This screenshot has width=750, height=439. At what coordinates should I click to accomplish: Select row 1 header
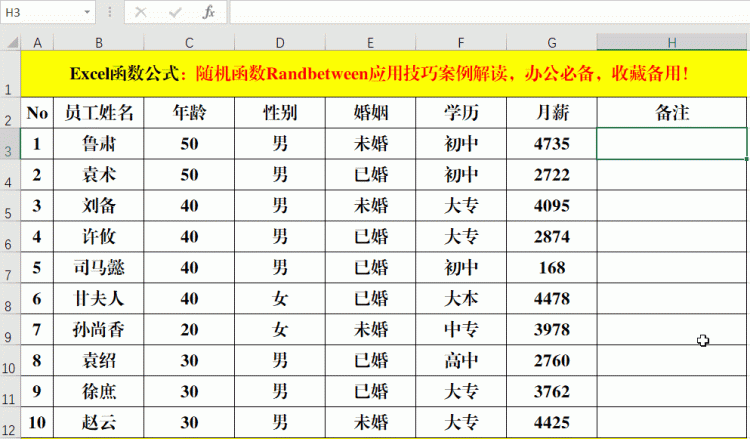[x=10, y=74]
